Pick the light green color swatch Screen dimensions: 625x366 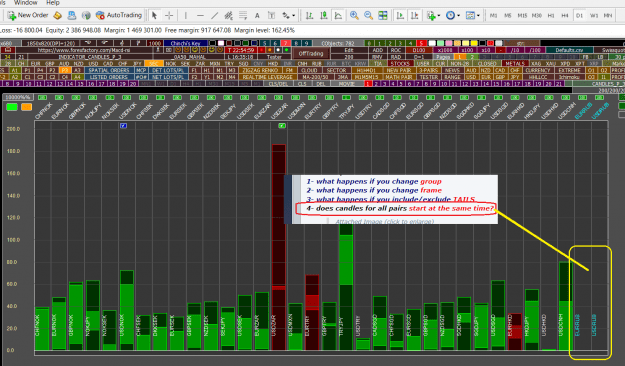(x=440, y=43)
